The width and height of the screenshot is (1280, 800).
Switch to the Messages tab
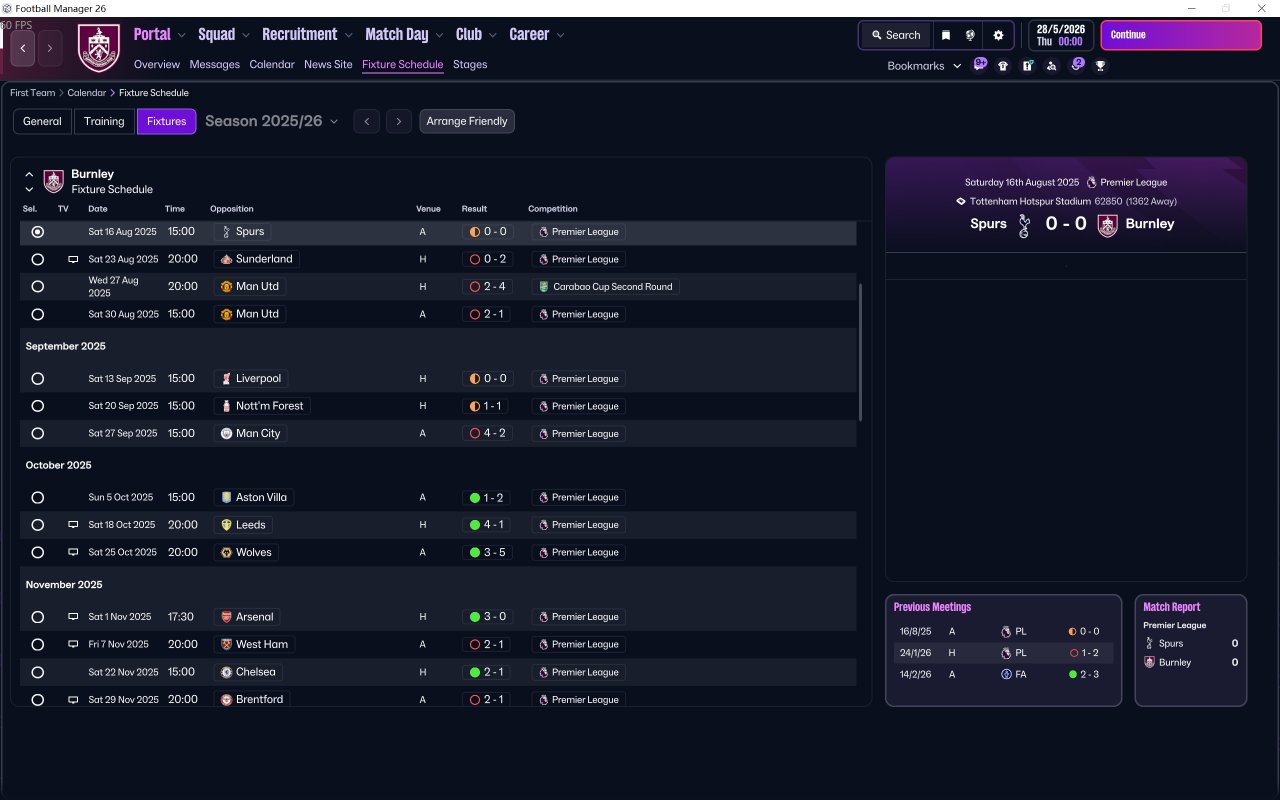(x=215, y=64)
